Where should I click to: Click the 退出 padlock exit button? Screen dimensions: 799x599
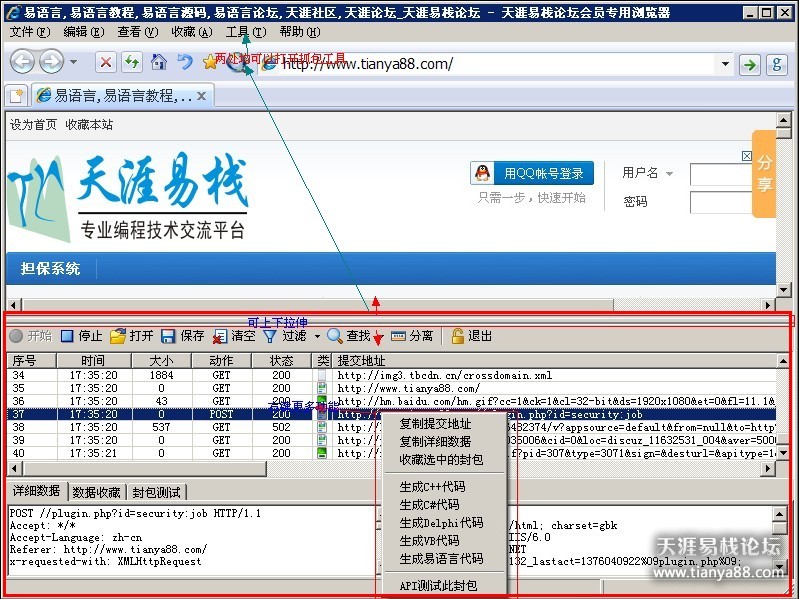pos(471,336)
